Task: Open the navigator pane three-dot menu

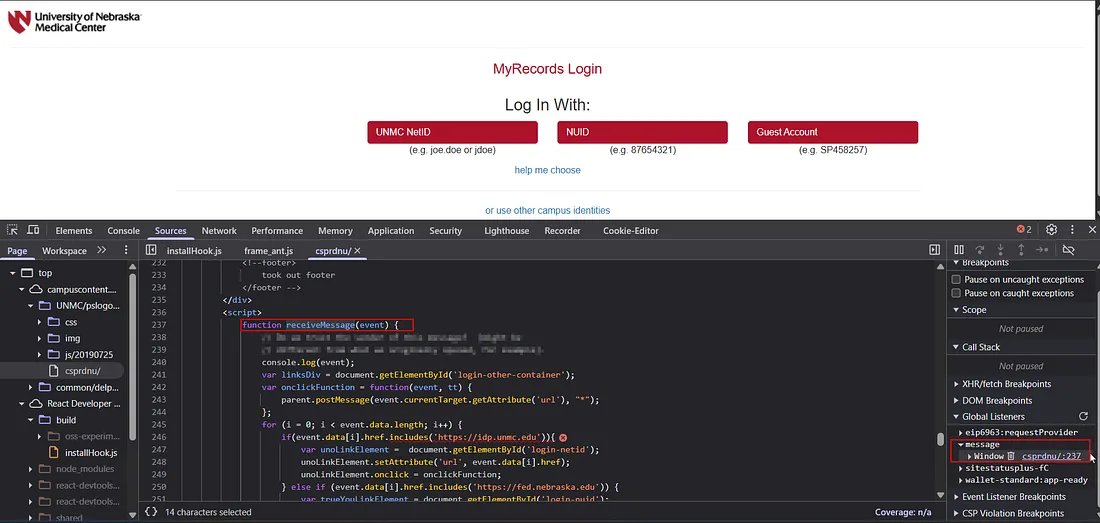Action: (x=126, y=250)
